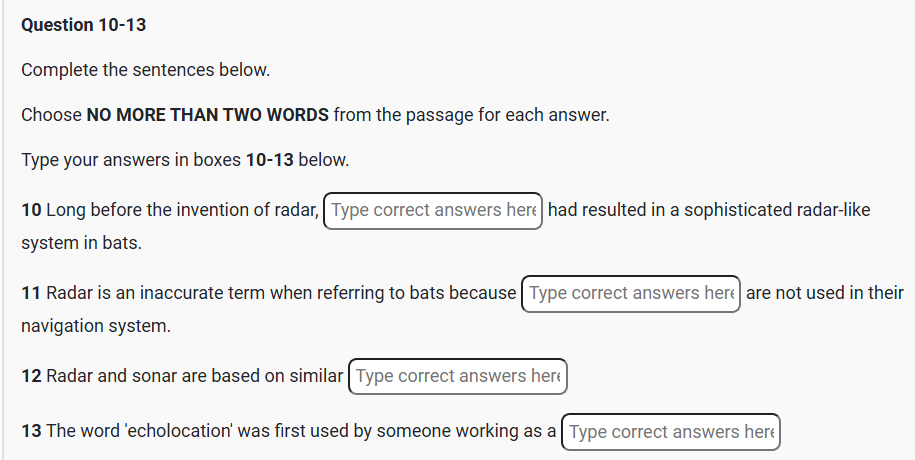Image resolution: width=915 pixels, height=460 pixels.
Task: Click the bold number 12 label
Action: click(x=31, y=377)
